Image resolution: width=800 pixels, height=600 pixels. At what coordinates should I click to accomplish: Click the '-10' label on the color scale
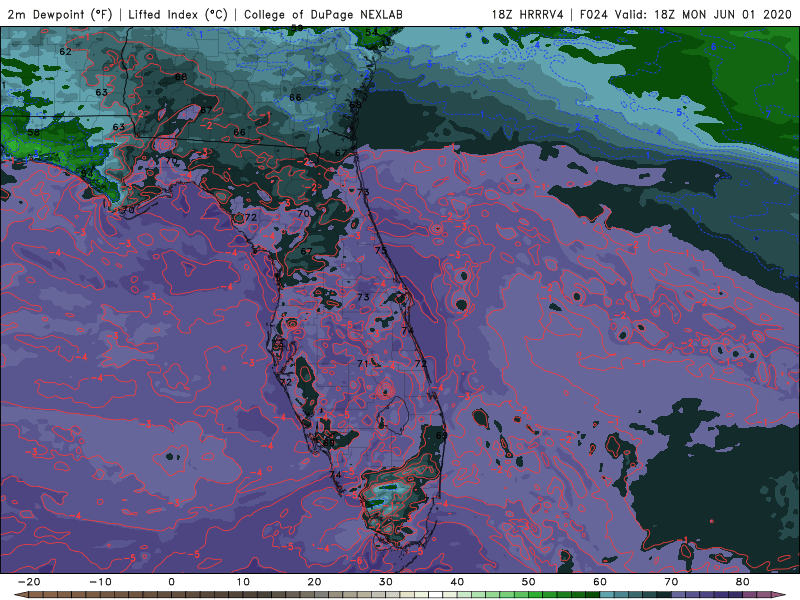100,582
